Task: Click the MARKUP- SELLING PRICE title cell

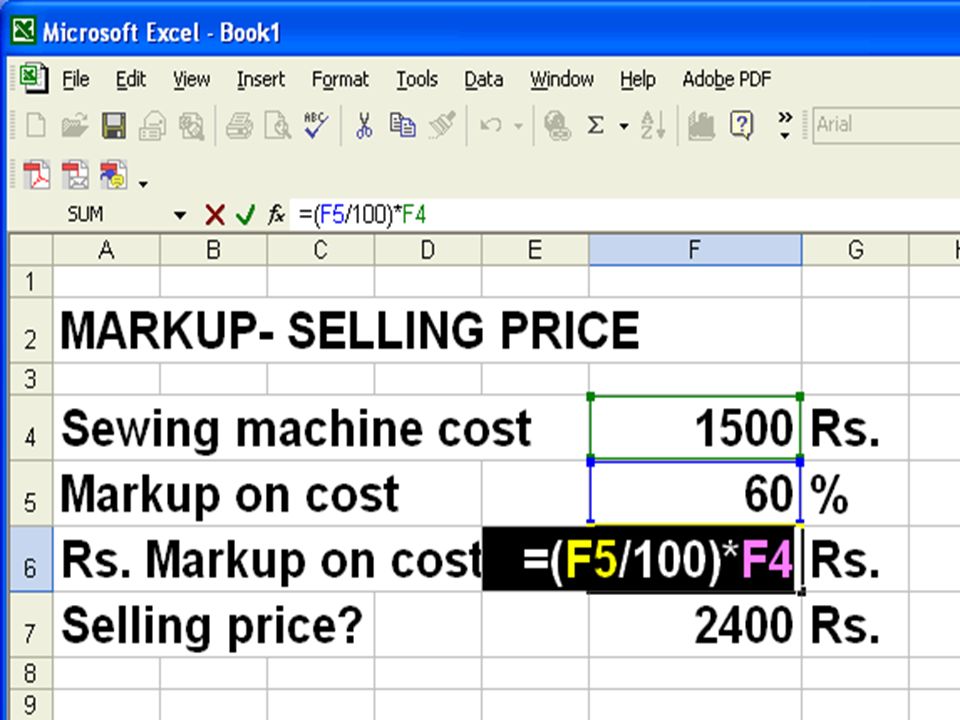Action: click(350, 331)
